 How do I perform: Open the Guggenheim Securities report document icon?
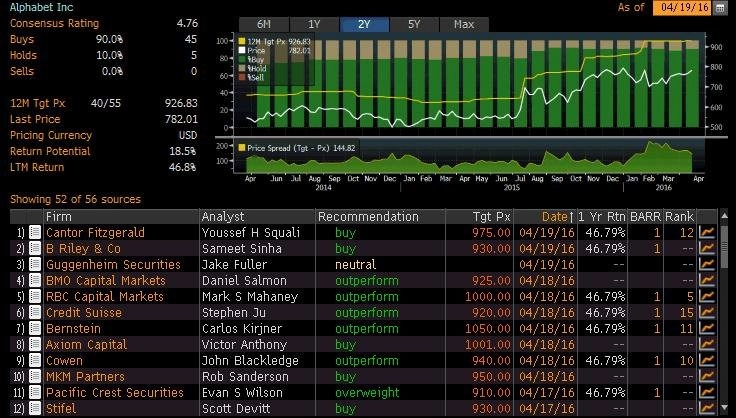(x=35, y=264)
